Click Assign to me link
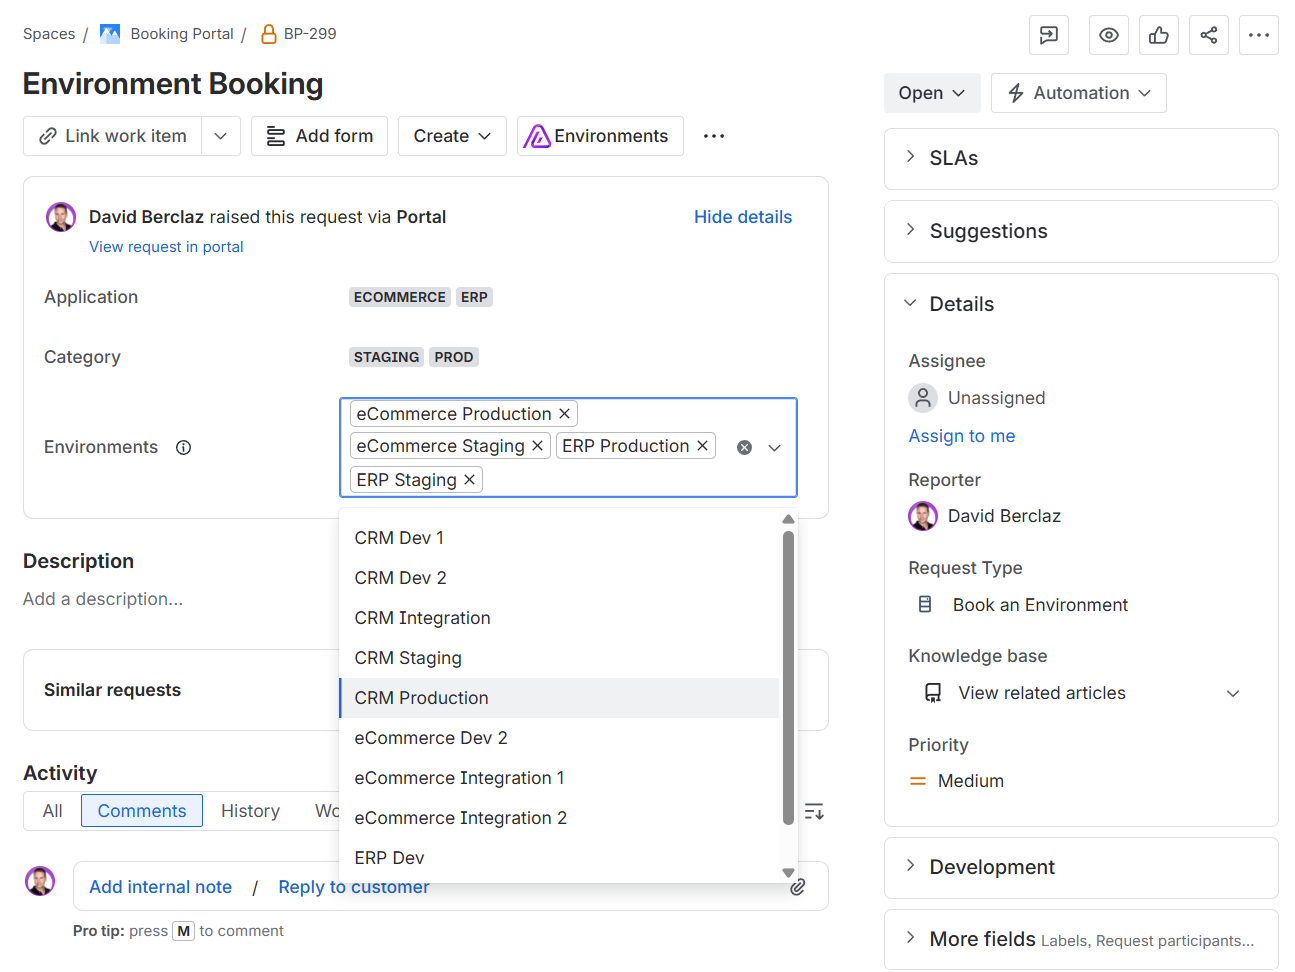Viewport: 1295px width, 972px height. (x=962, y=436)
